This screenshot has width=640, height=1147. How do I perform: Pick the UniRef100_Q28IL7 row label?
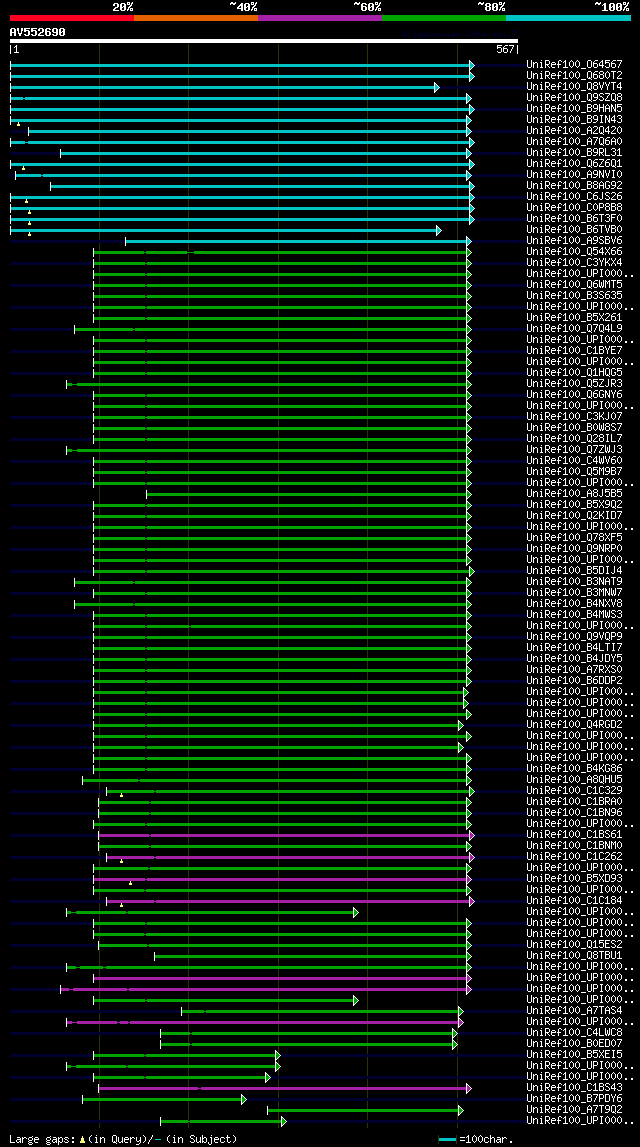click(x=574, y=438)
